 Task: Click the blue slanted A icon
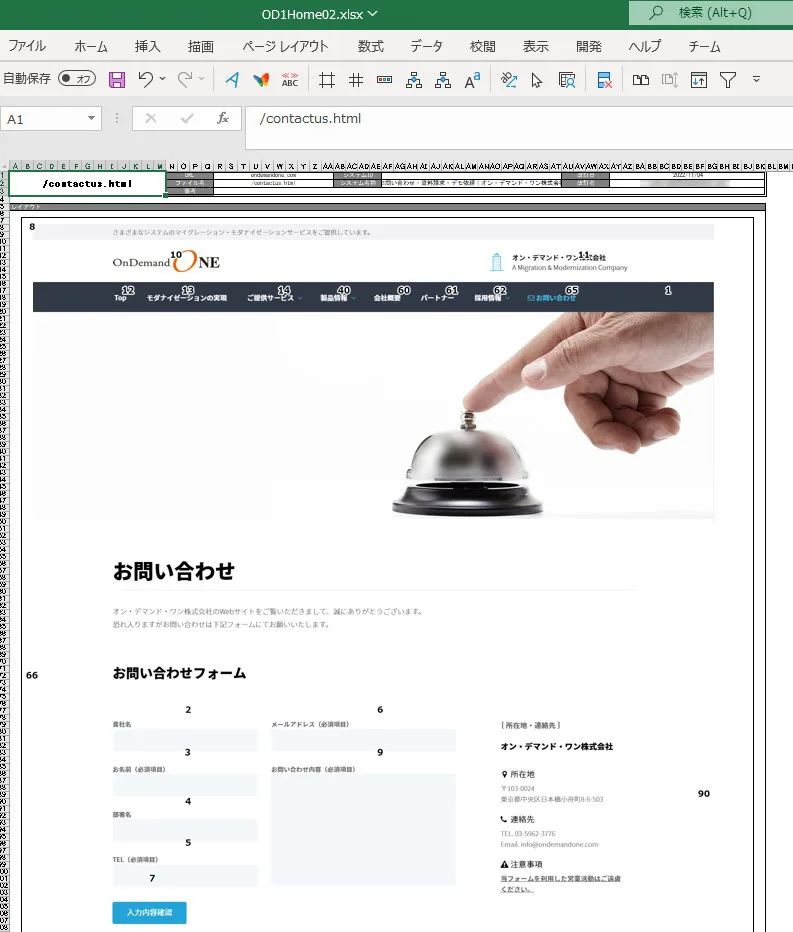(x=232, y=80)
